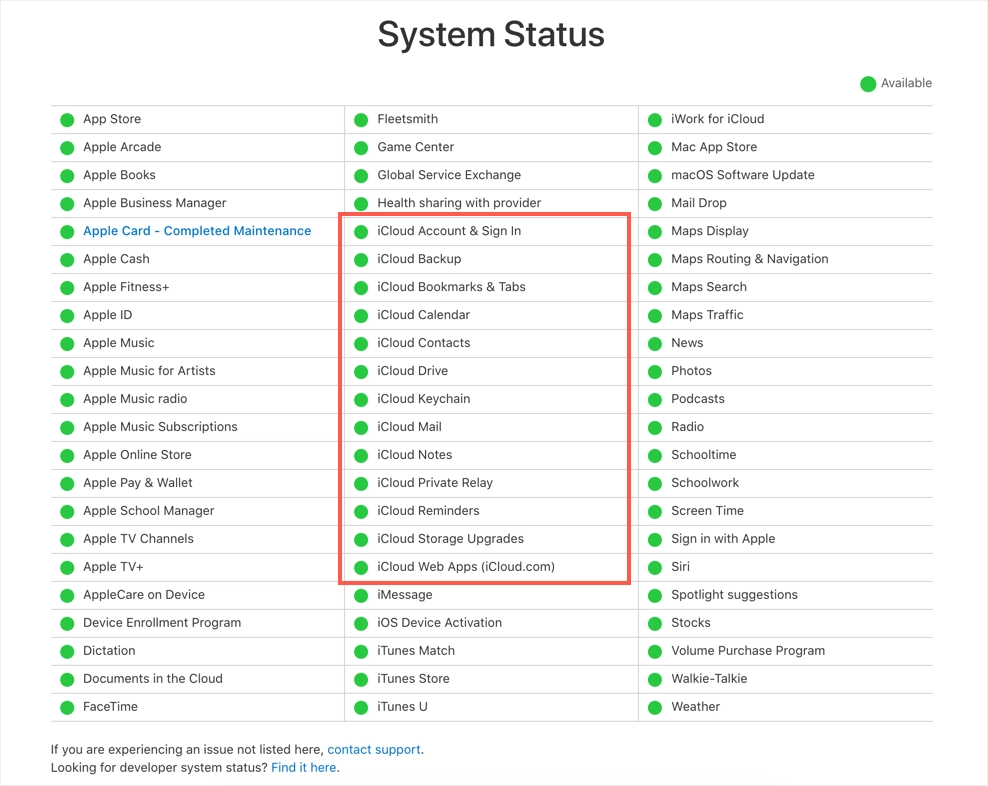This screenshot has width=988, height=786.
Task: Click the green dot next to FaceTime
Action: tap(67, 708)
